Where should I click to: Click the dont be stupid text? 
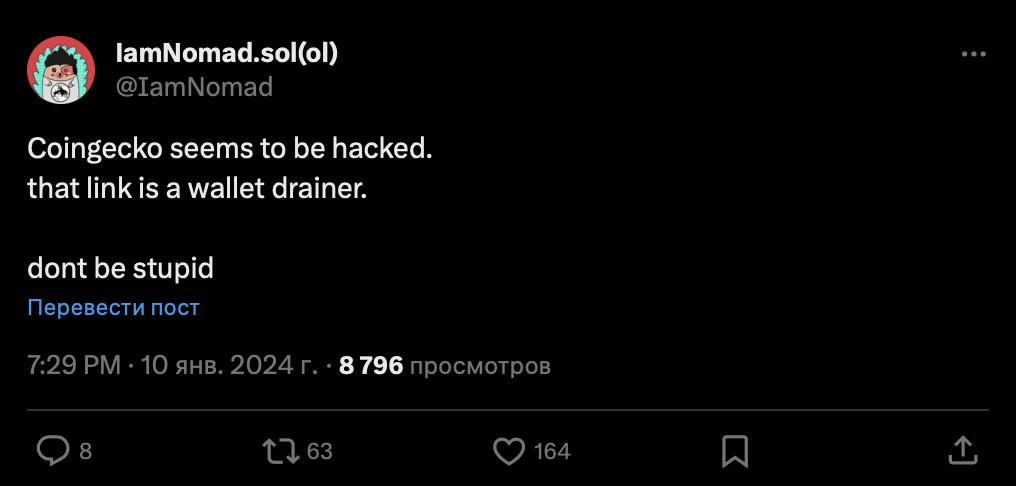(x=121, y=268)
